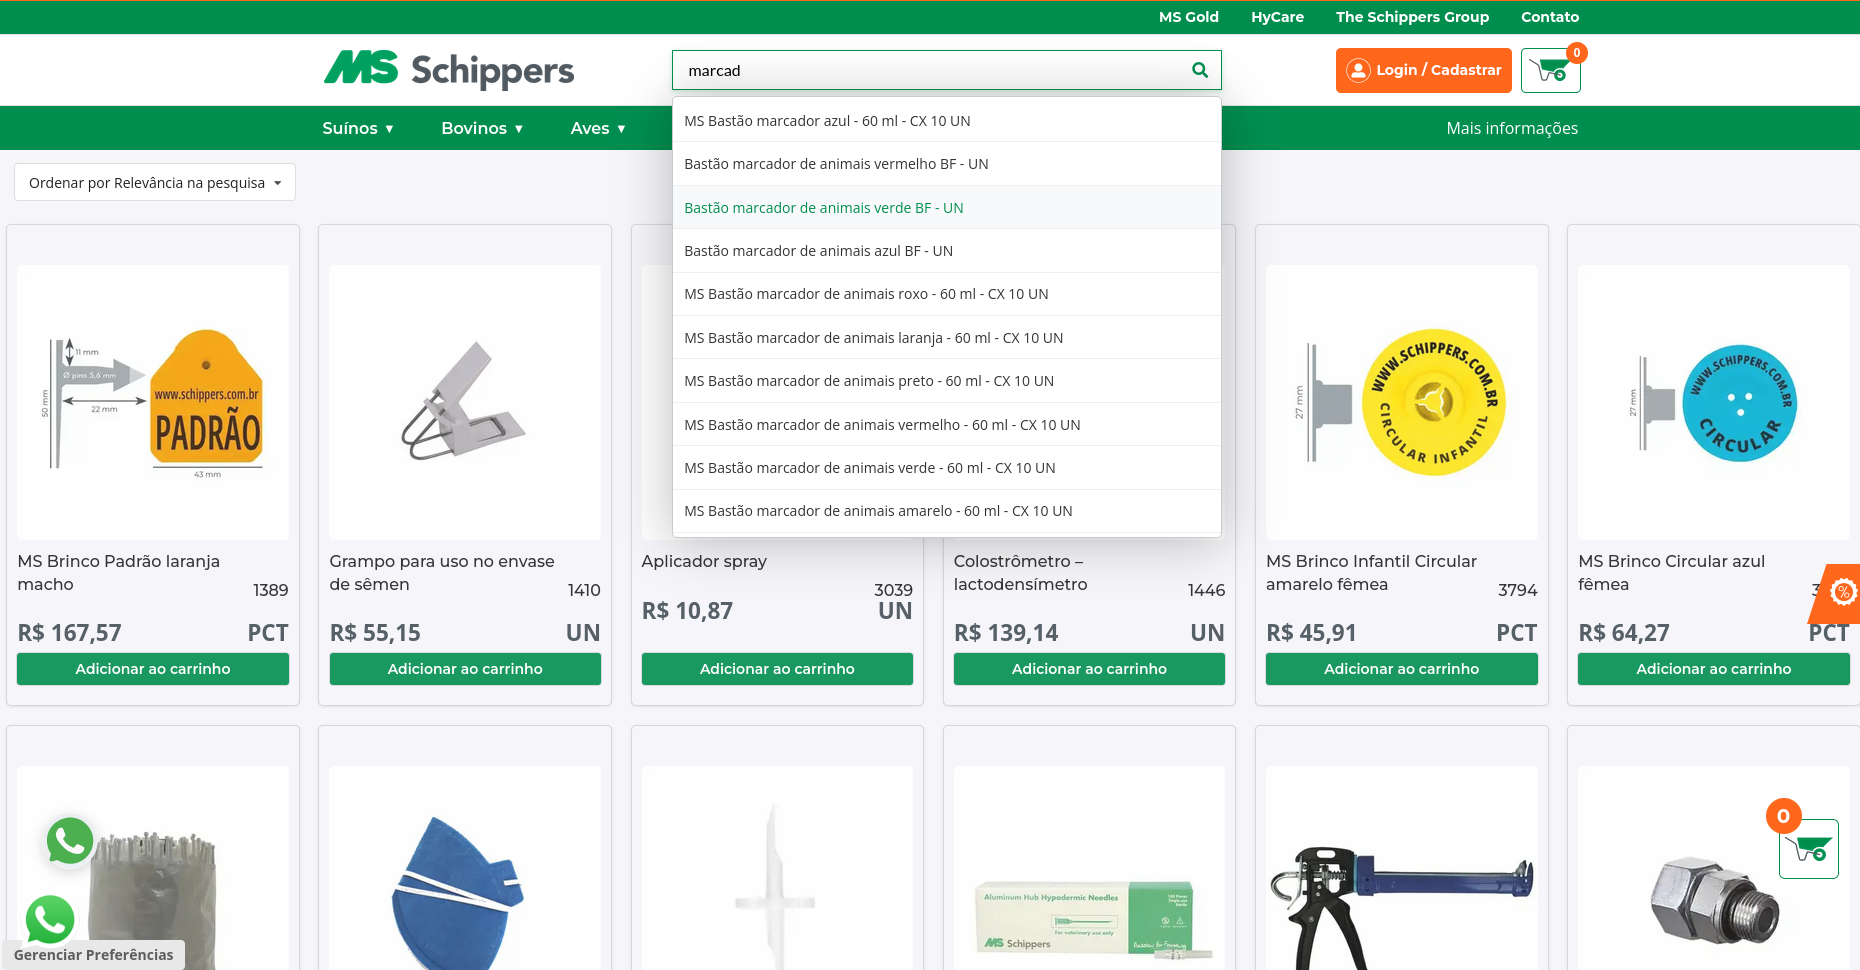This screenshot has width=1860, height=970.
Task: Open the floating cart widget icon
Action: click(x=1808, y=849)
